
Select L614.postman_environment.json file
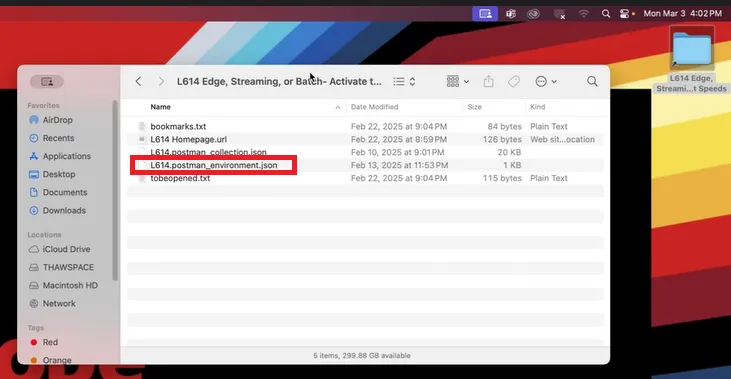click(x=214, y=165)
